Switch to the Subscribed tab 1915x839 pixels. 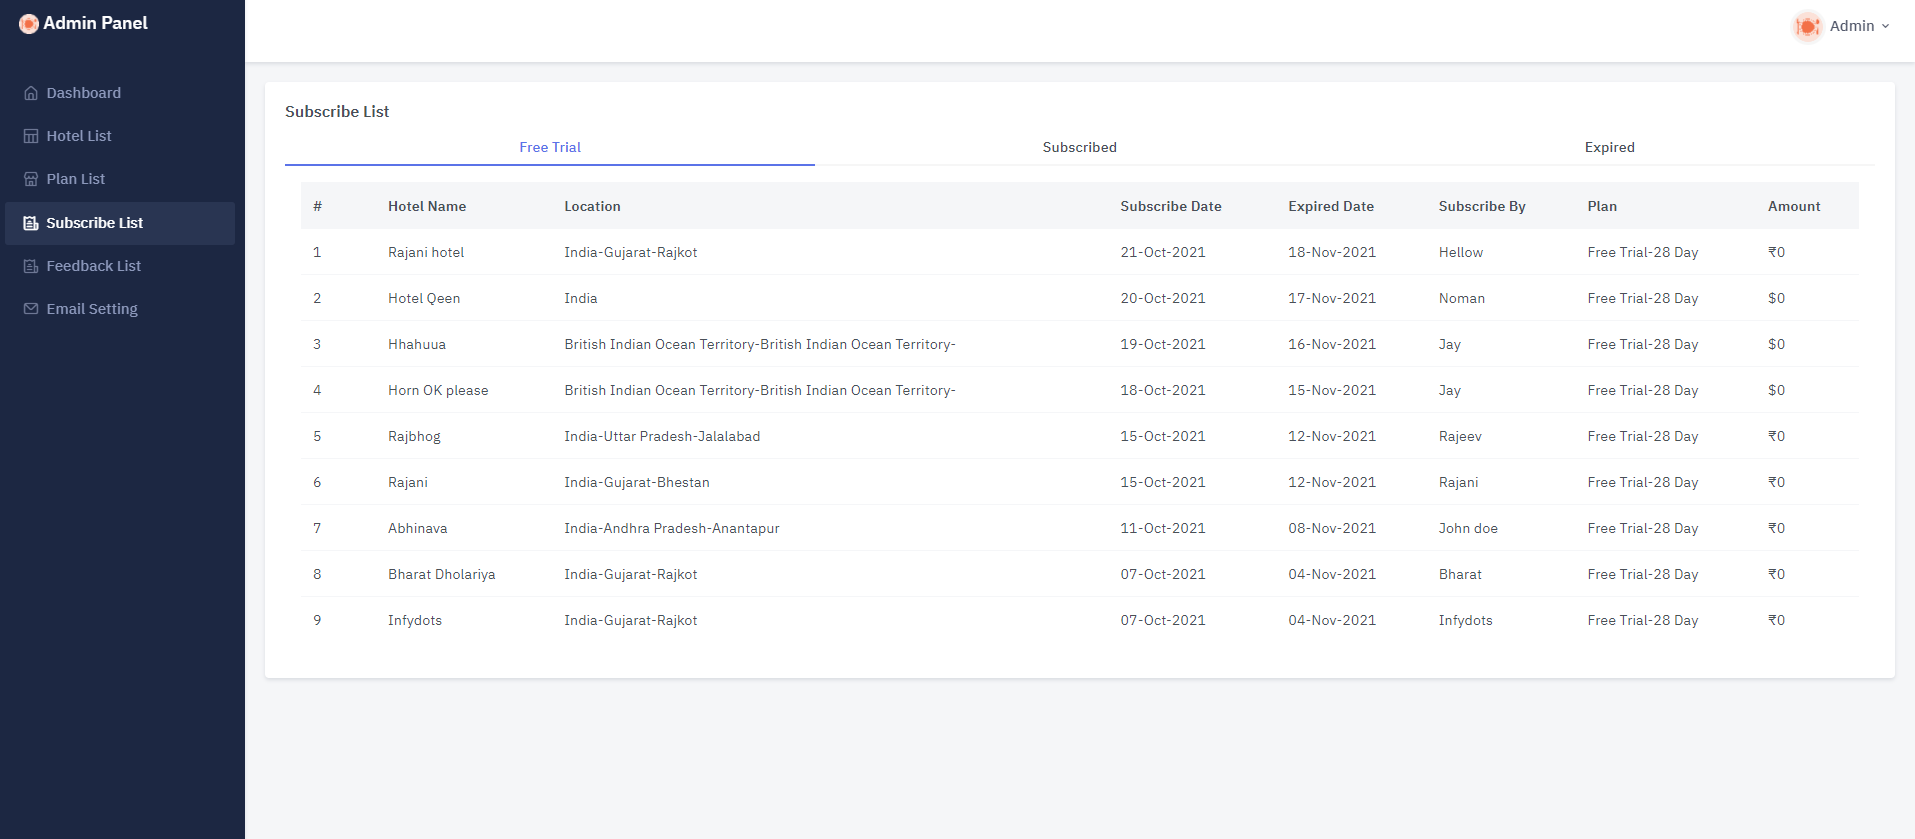click(x=1080, y=147)
